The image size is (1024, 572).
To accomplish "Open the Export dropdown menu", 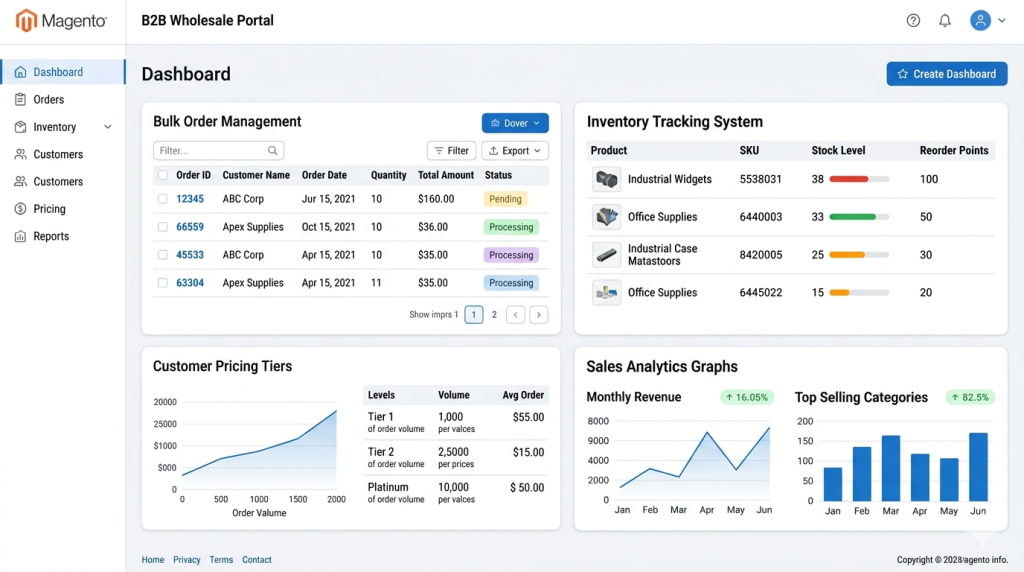I will pyautogui.click(x=515, y=151).
